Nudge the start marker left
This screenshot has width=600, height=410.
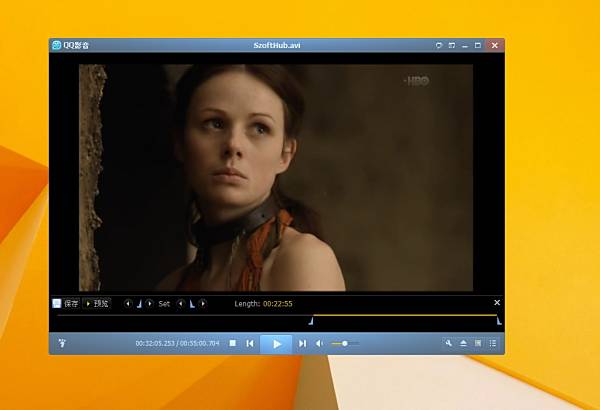point(128,304)
